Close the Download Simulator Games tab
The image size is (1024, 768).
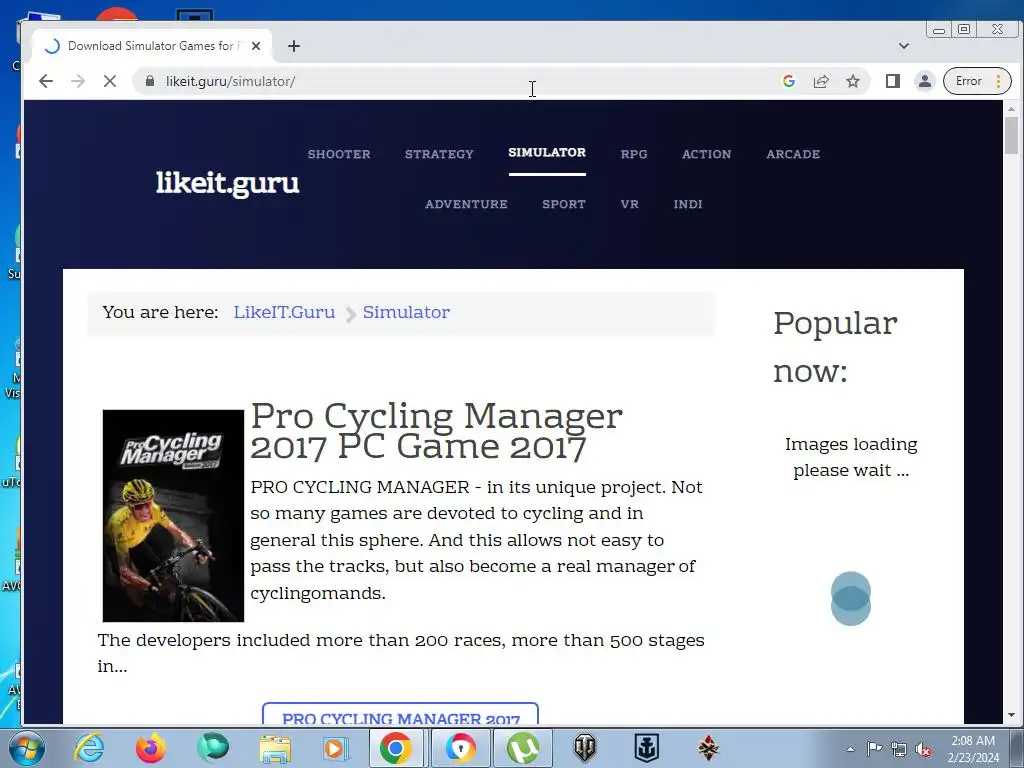point(256,46)
